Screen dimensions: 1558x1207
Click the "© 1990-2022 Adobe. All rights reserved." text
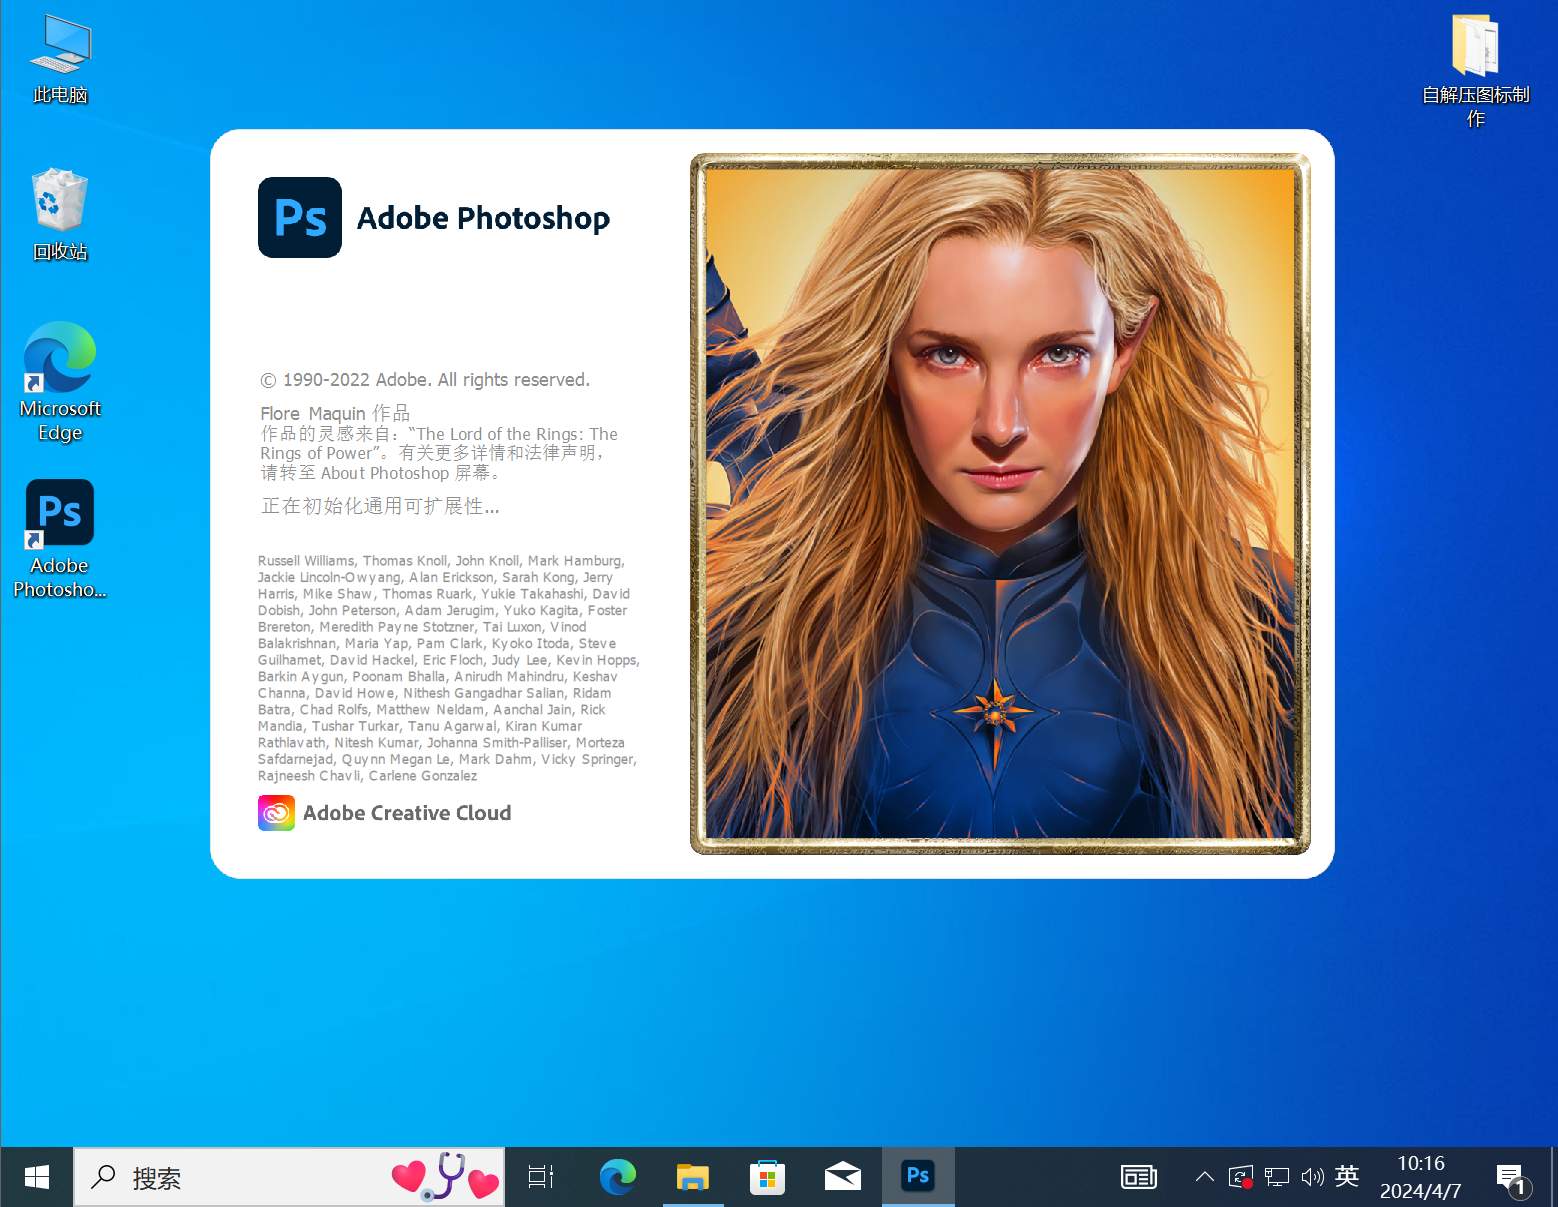(425, 380)
